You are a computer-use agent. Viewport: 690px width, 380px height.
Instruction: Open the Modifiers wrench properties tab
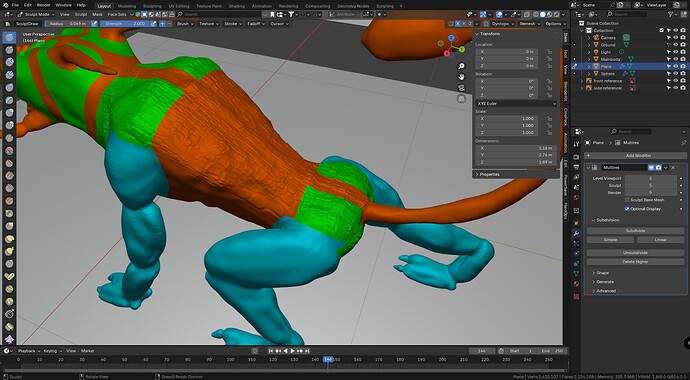(576, 233)
